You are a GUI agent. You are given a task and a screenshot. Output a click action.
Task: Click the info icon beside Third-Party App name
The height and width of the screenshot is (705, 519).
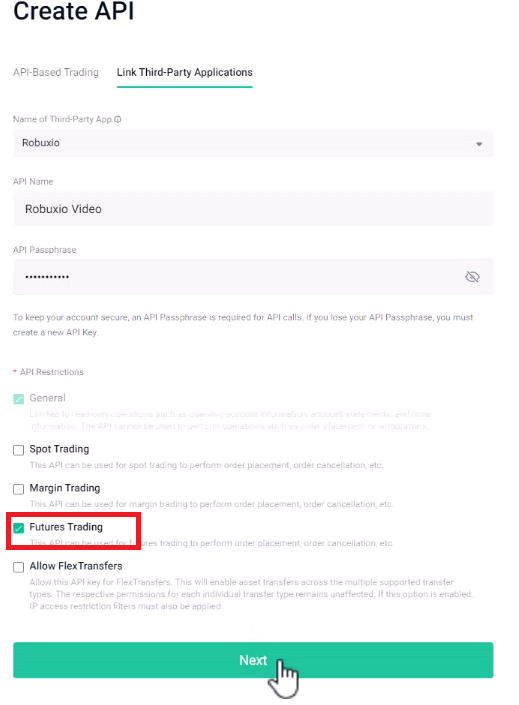click(118, 120)
